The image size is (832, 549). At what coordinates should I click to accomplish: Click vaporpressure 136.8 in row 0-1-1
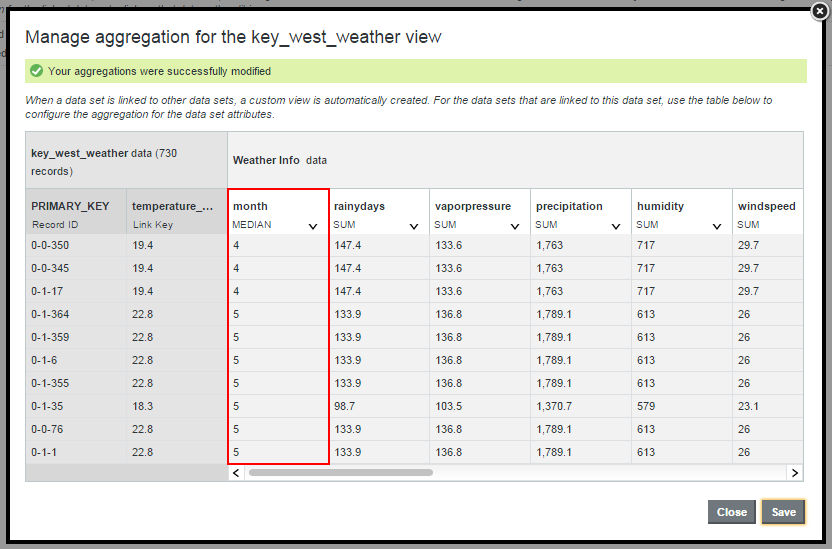[x=448, y=452]
